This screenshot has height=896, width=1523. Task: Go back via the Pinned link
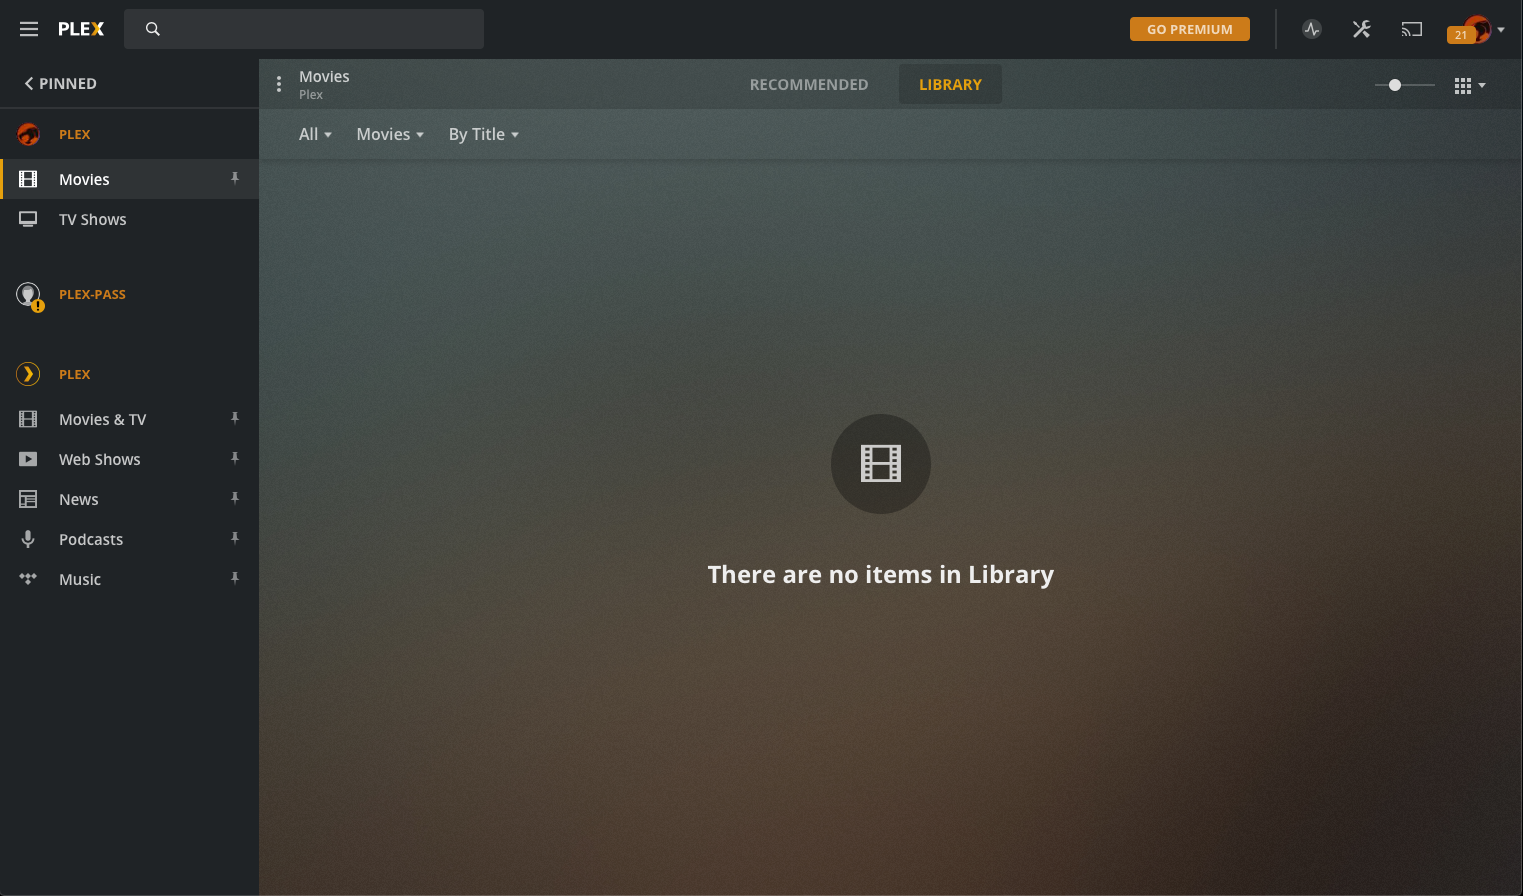point(60,83)
